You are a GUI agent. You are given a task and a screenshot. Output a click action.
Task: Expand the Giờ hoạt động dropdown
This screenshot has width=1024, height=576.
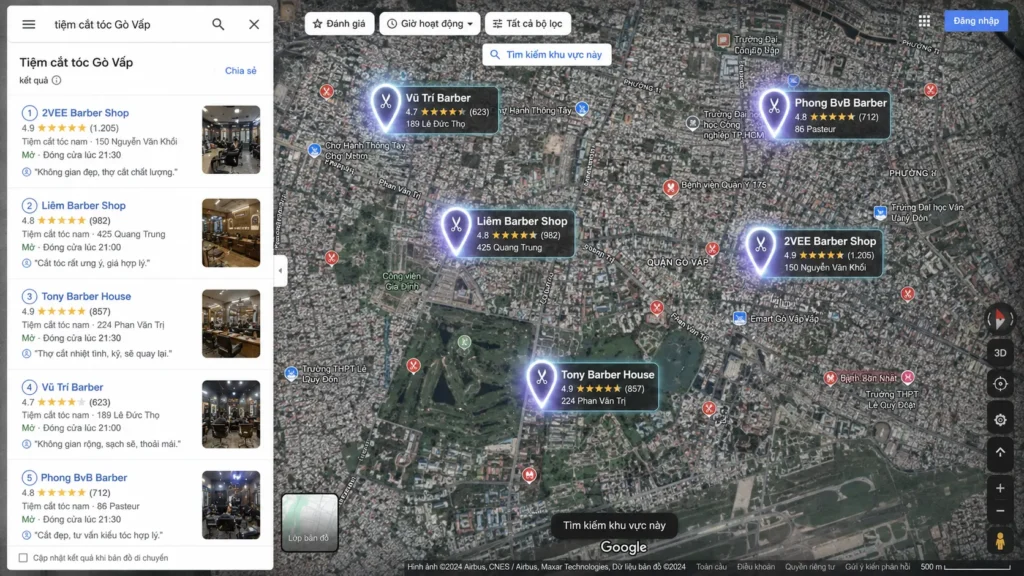(430, 24)
